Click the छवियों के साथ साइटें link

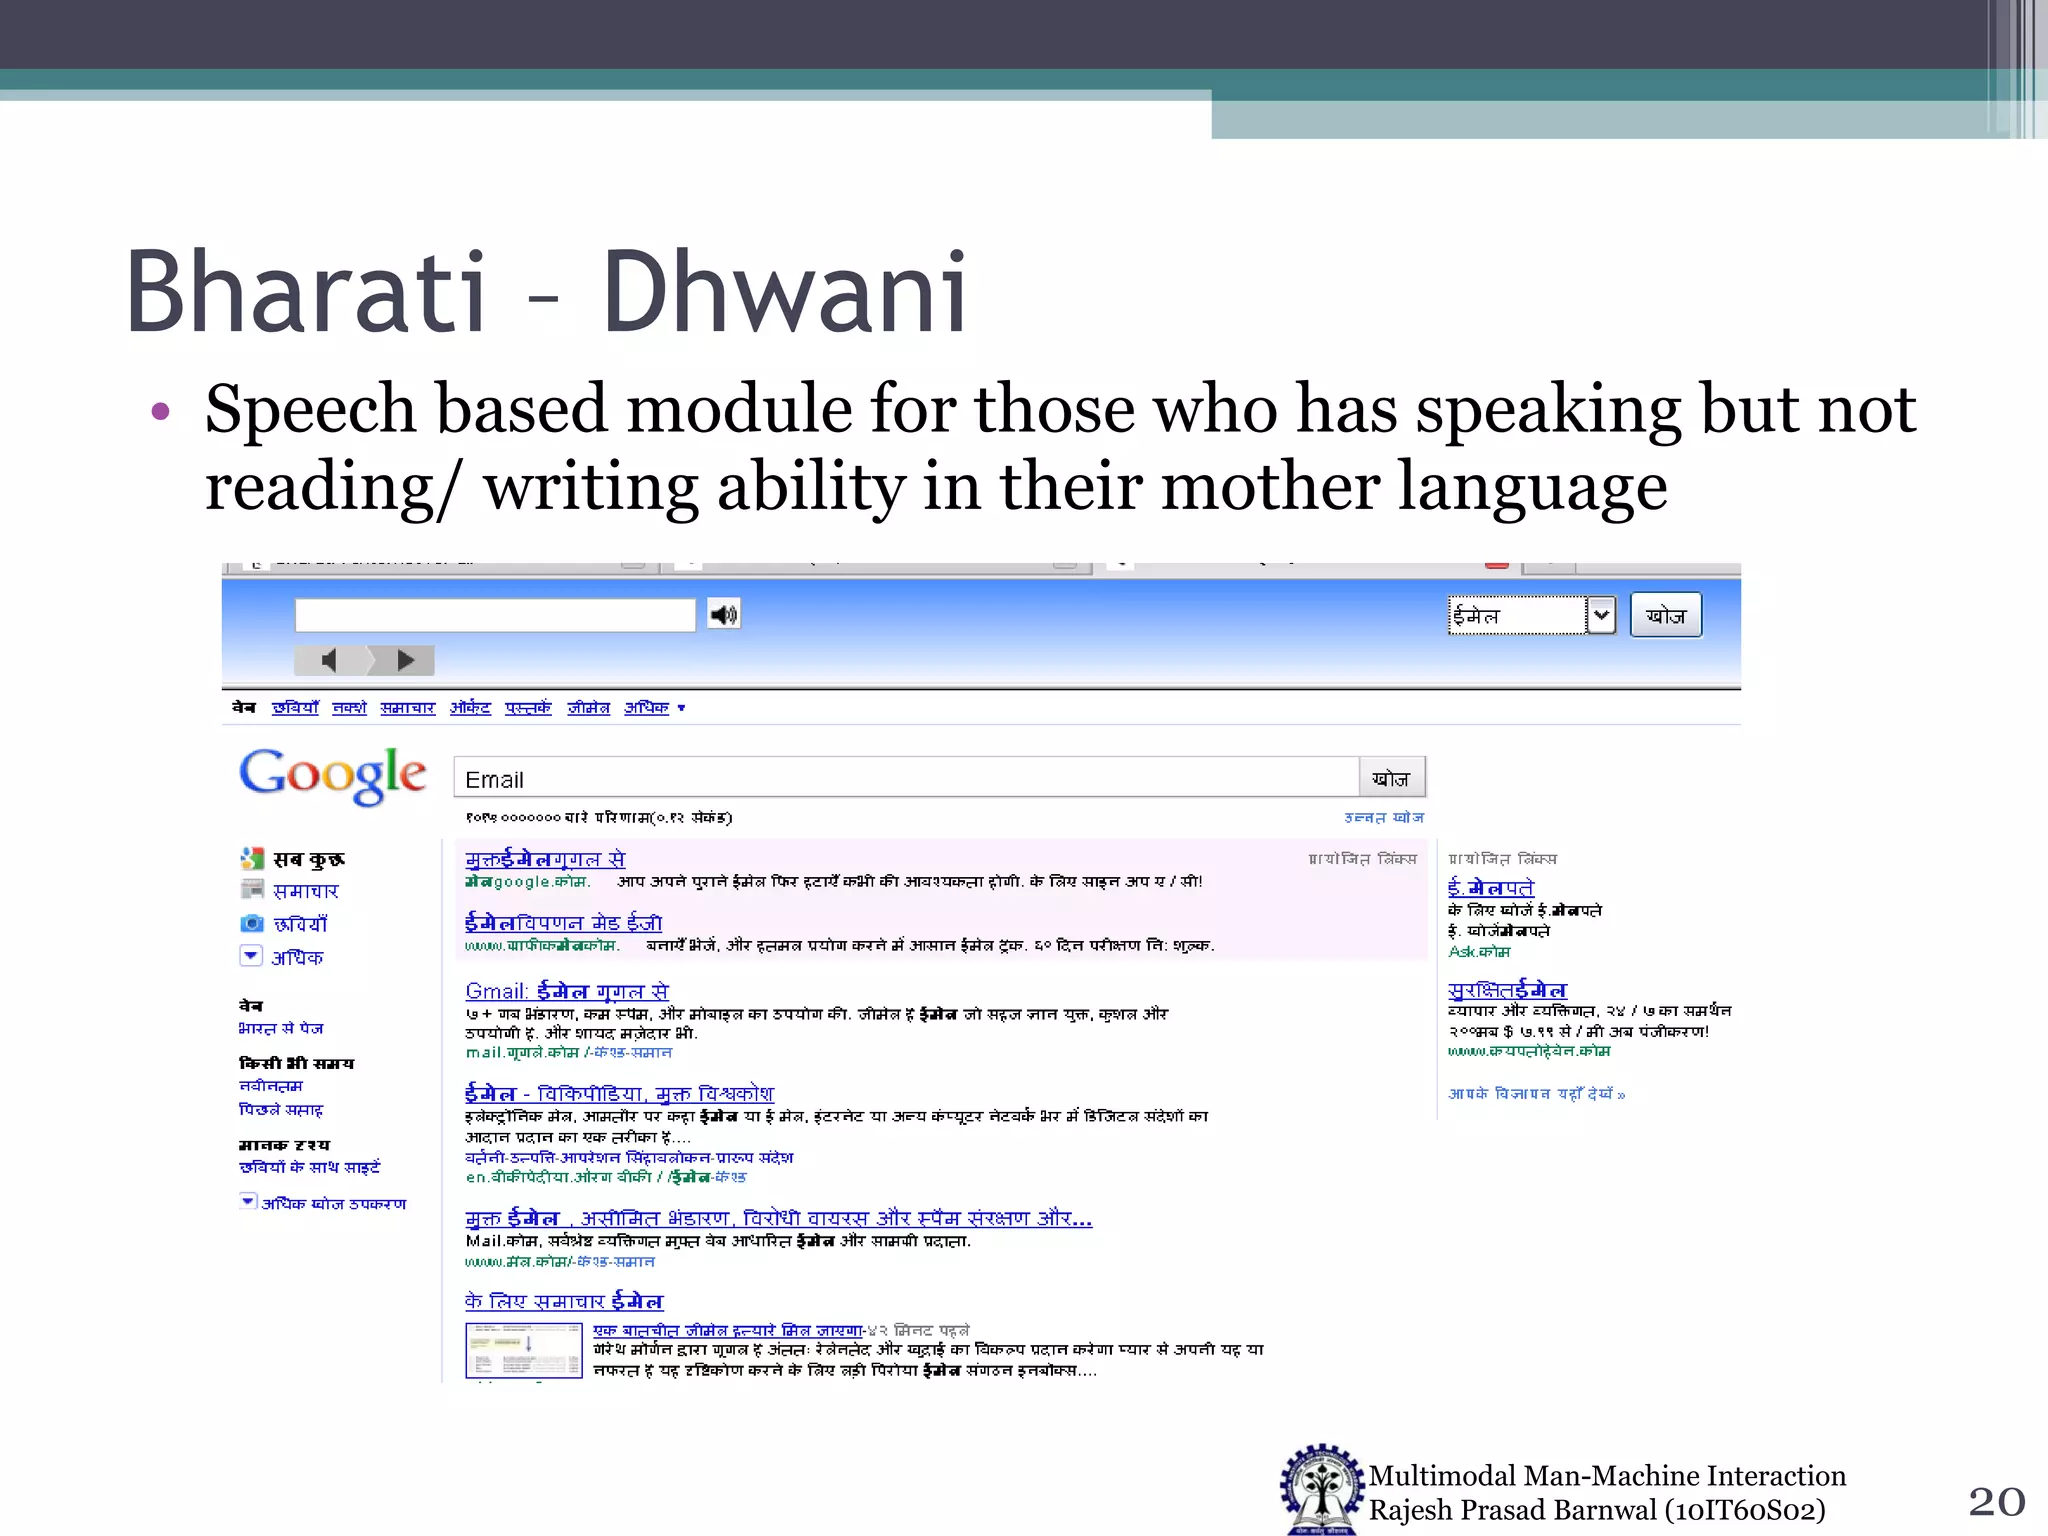click(x=310, y=1167)
